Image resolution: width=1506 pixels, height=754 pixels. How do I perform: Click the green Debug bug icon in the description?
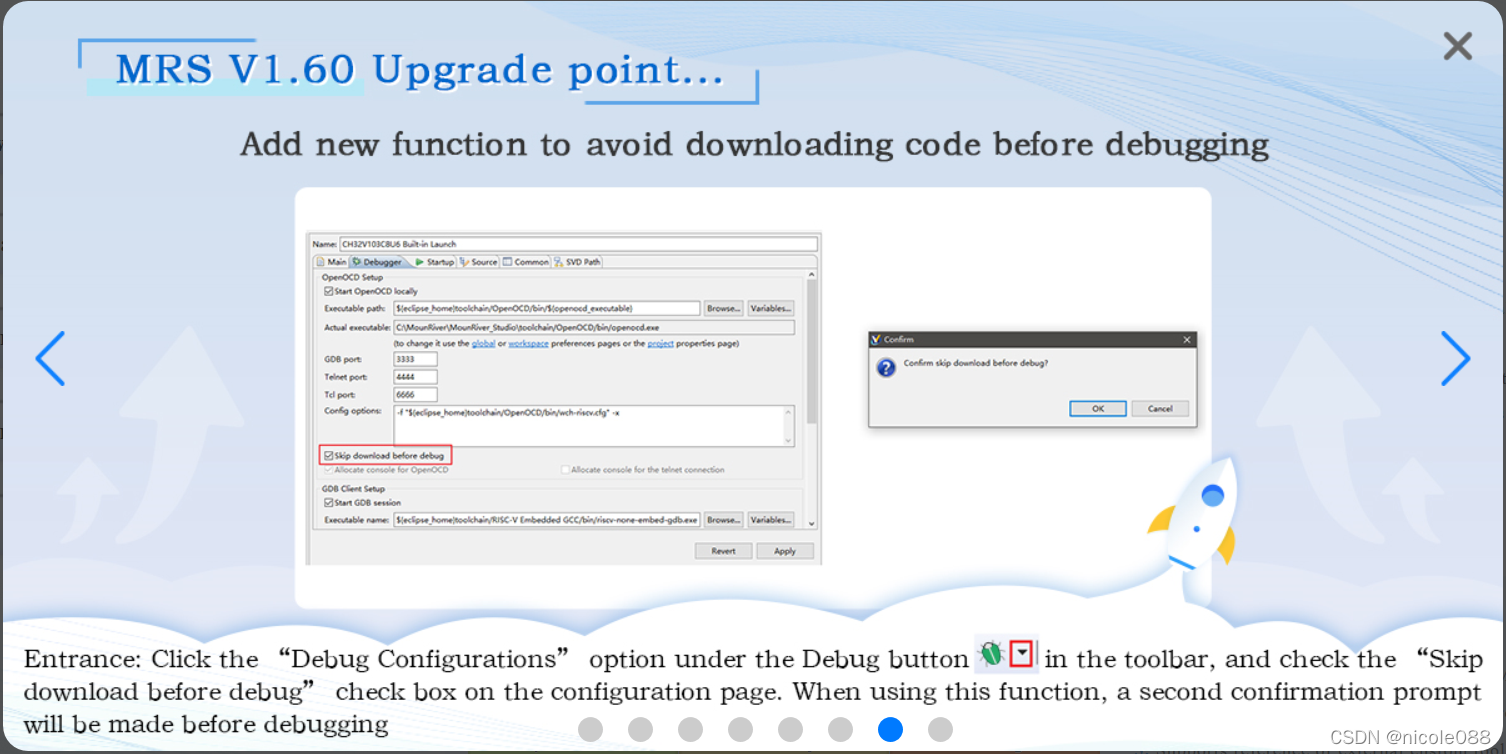click(991, 655)
